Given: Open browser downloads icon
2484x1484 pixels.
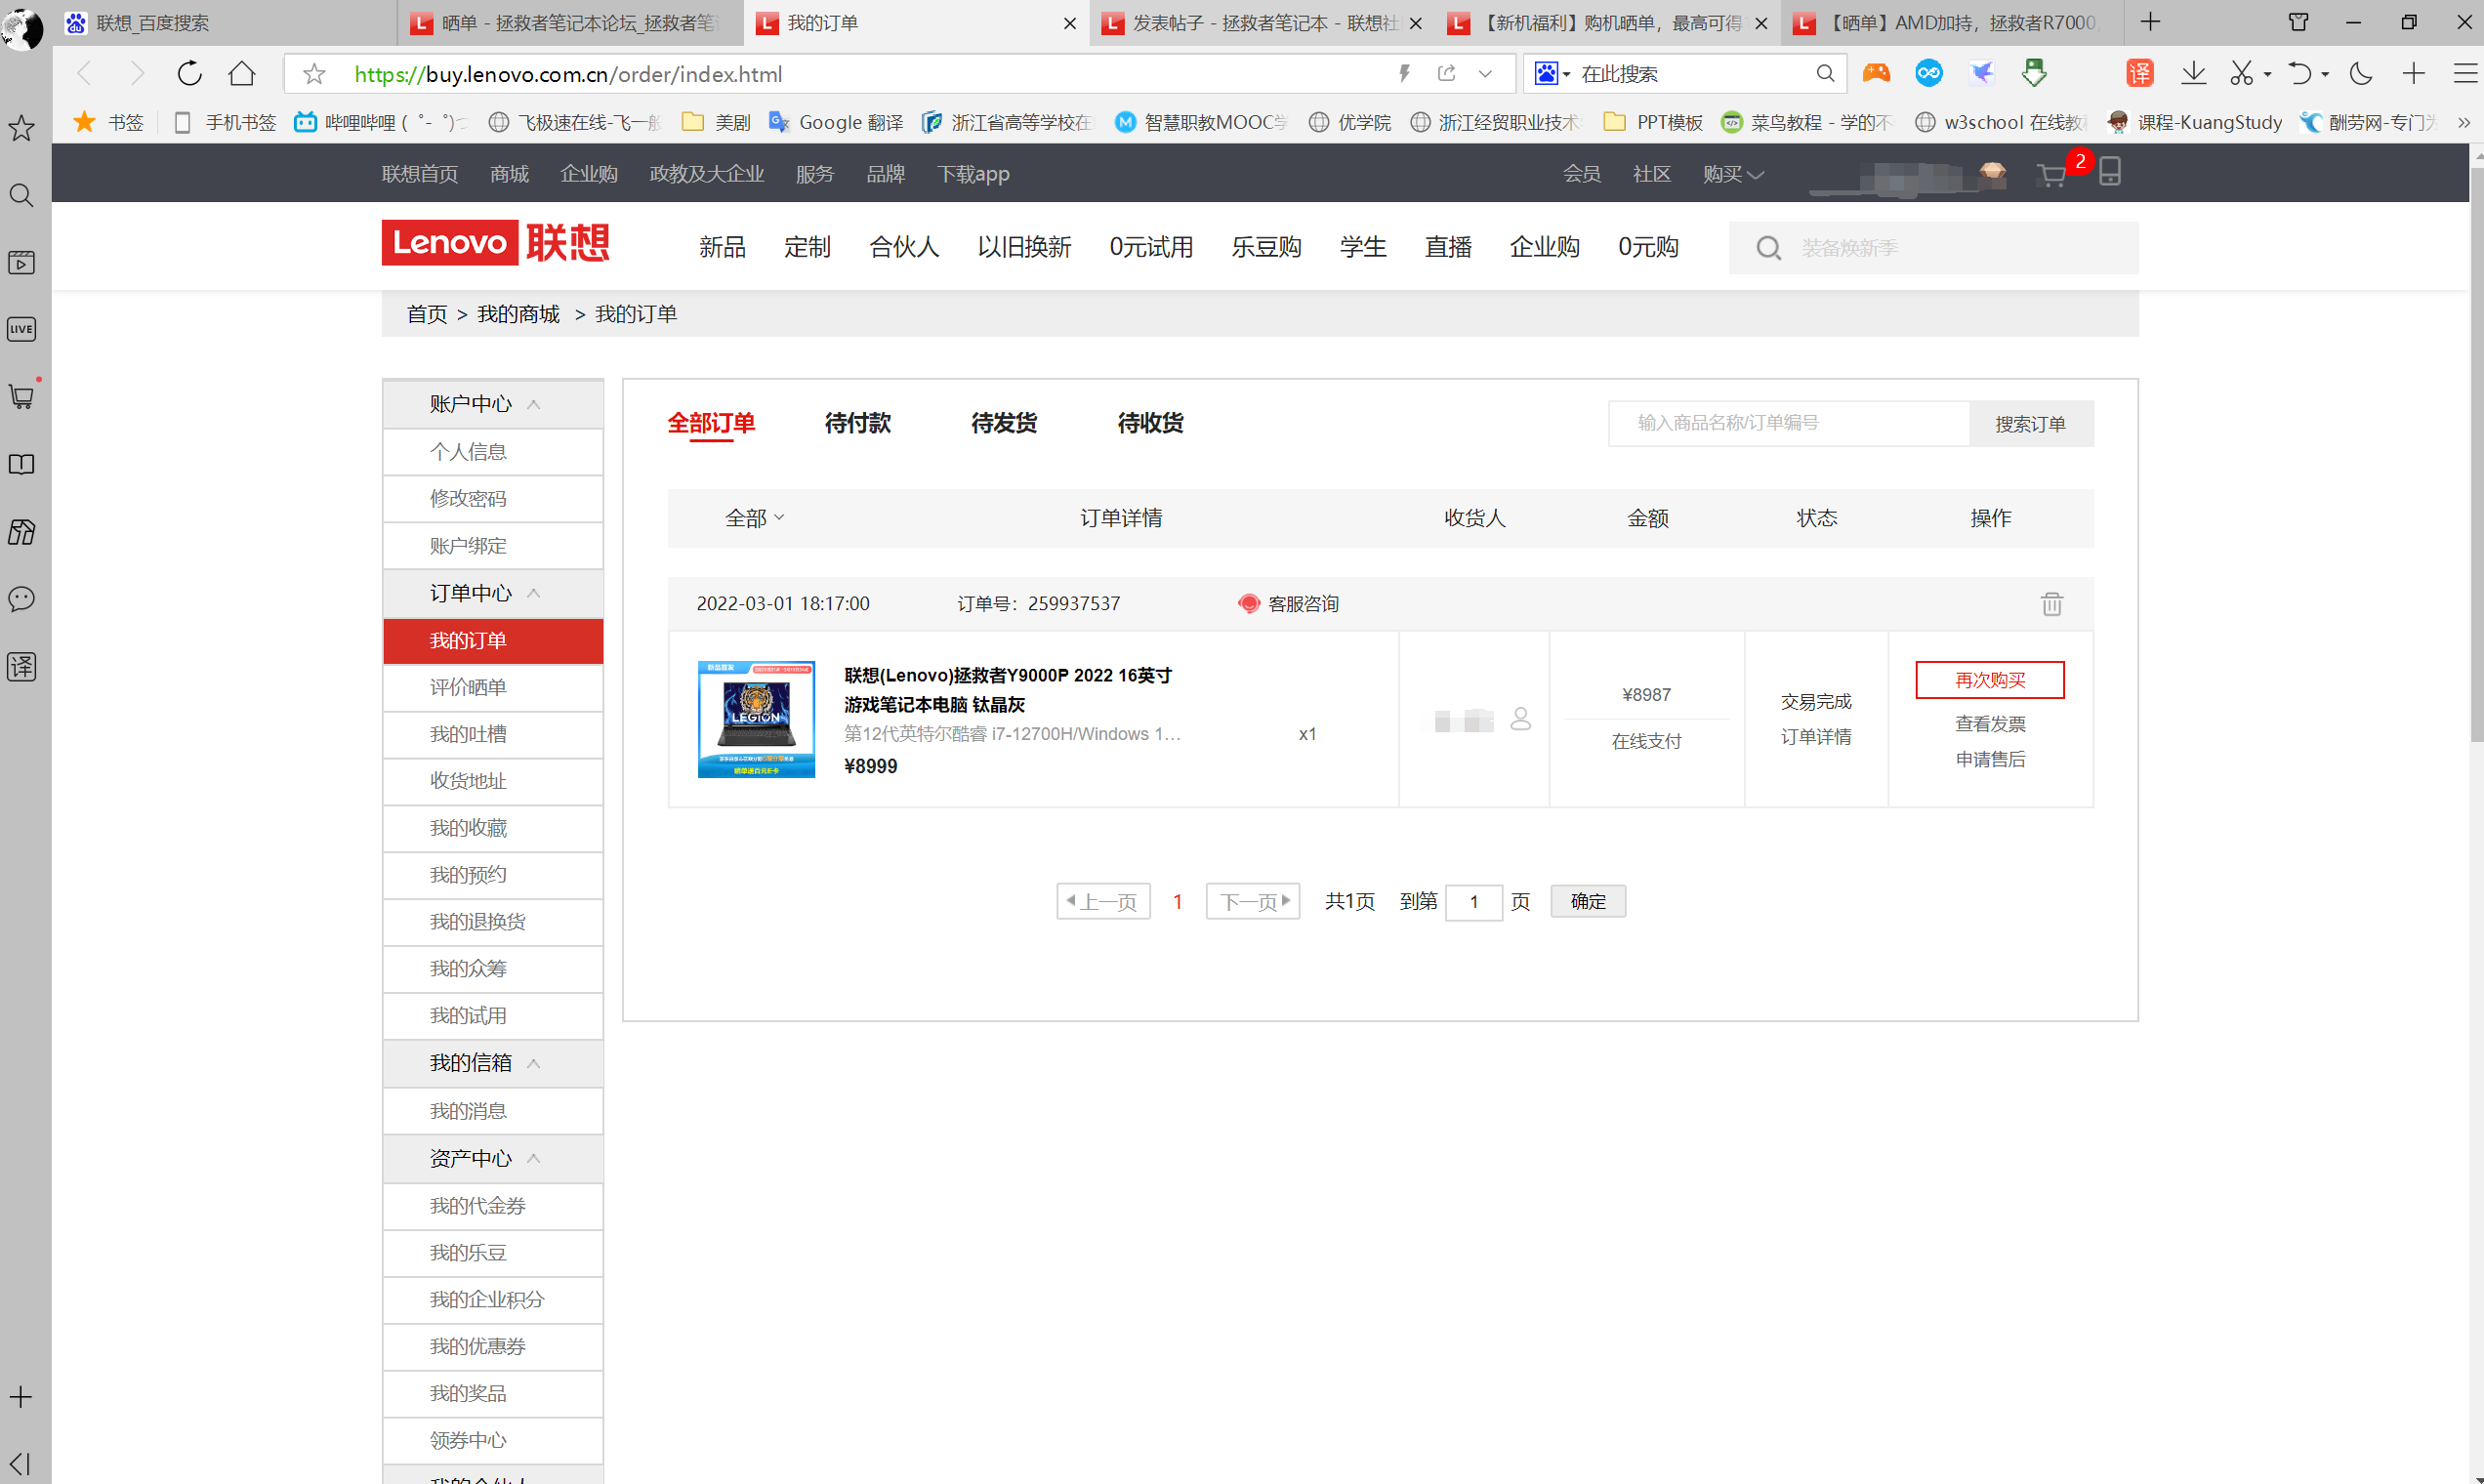Looking at the screenshot, I should [x=2193, y=73].
